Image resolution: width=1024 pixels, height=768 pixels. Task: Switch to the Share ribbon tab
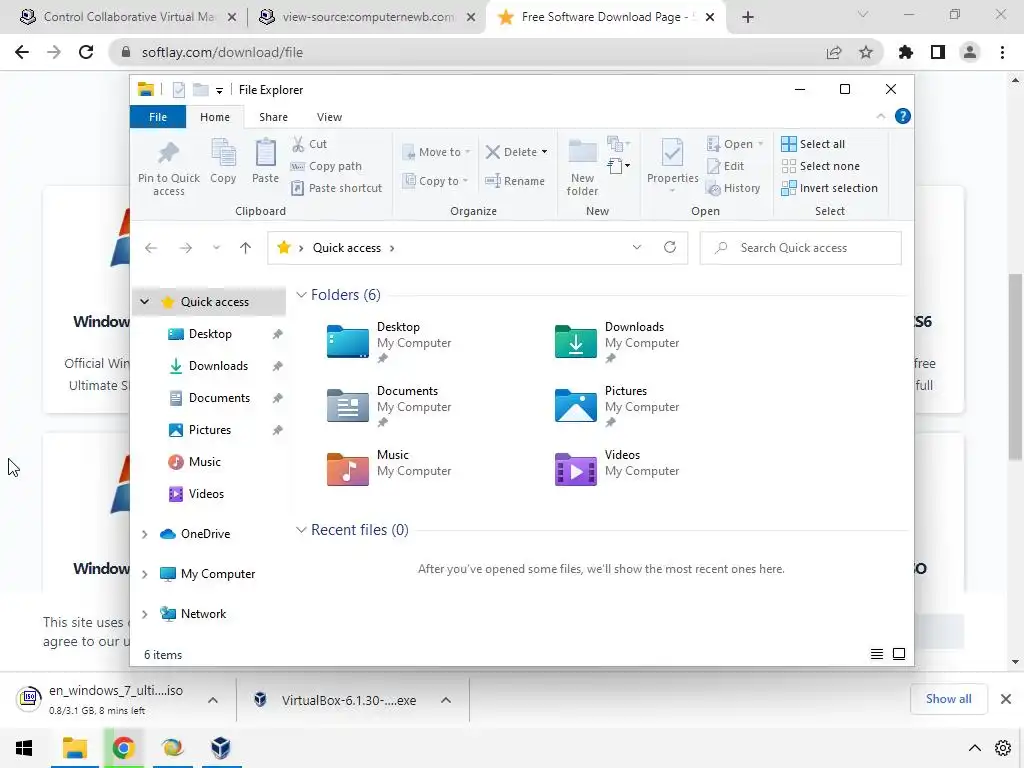pos(273,117)
